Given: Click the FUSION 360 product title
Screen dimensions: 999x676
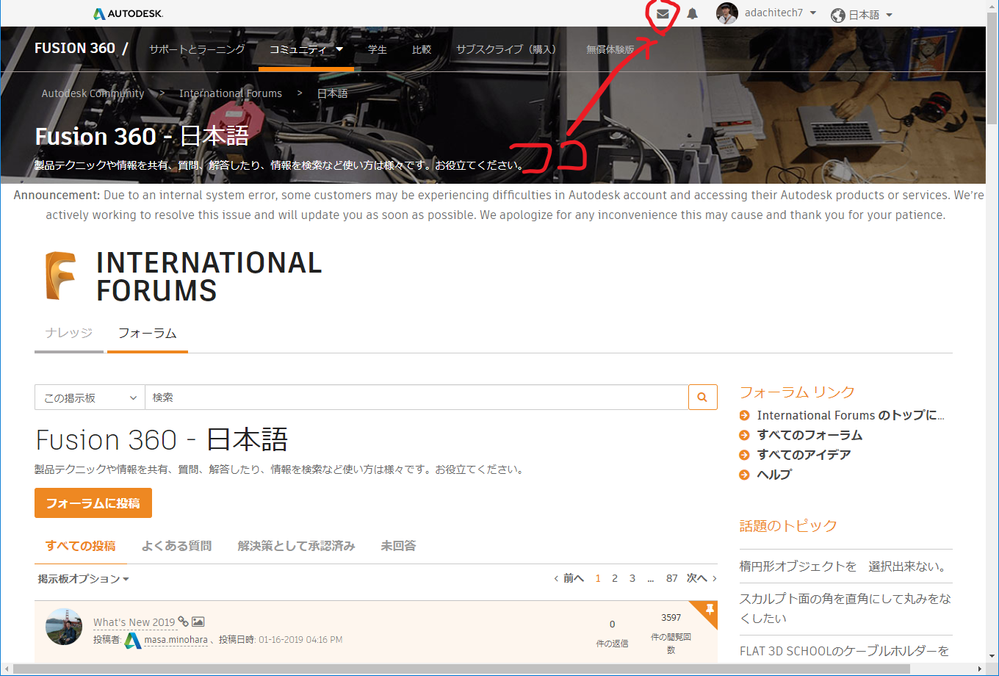Looking at the screenshot, I should click(x=75, y=48).
